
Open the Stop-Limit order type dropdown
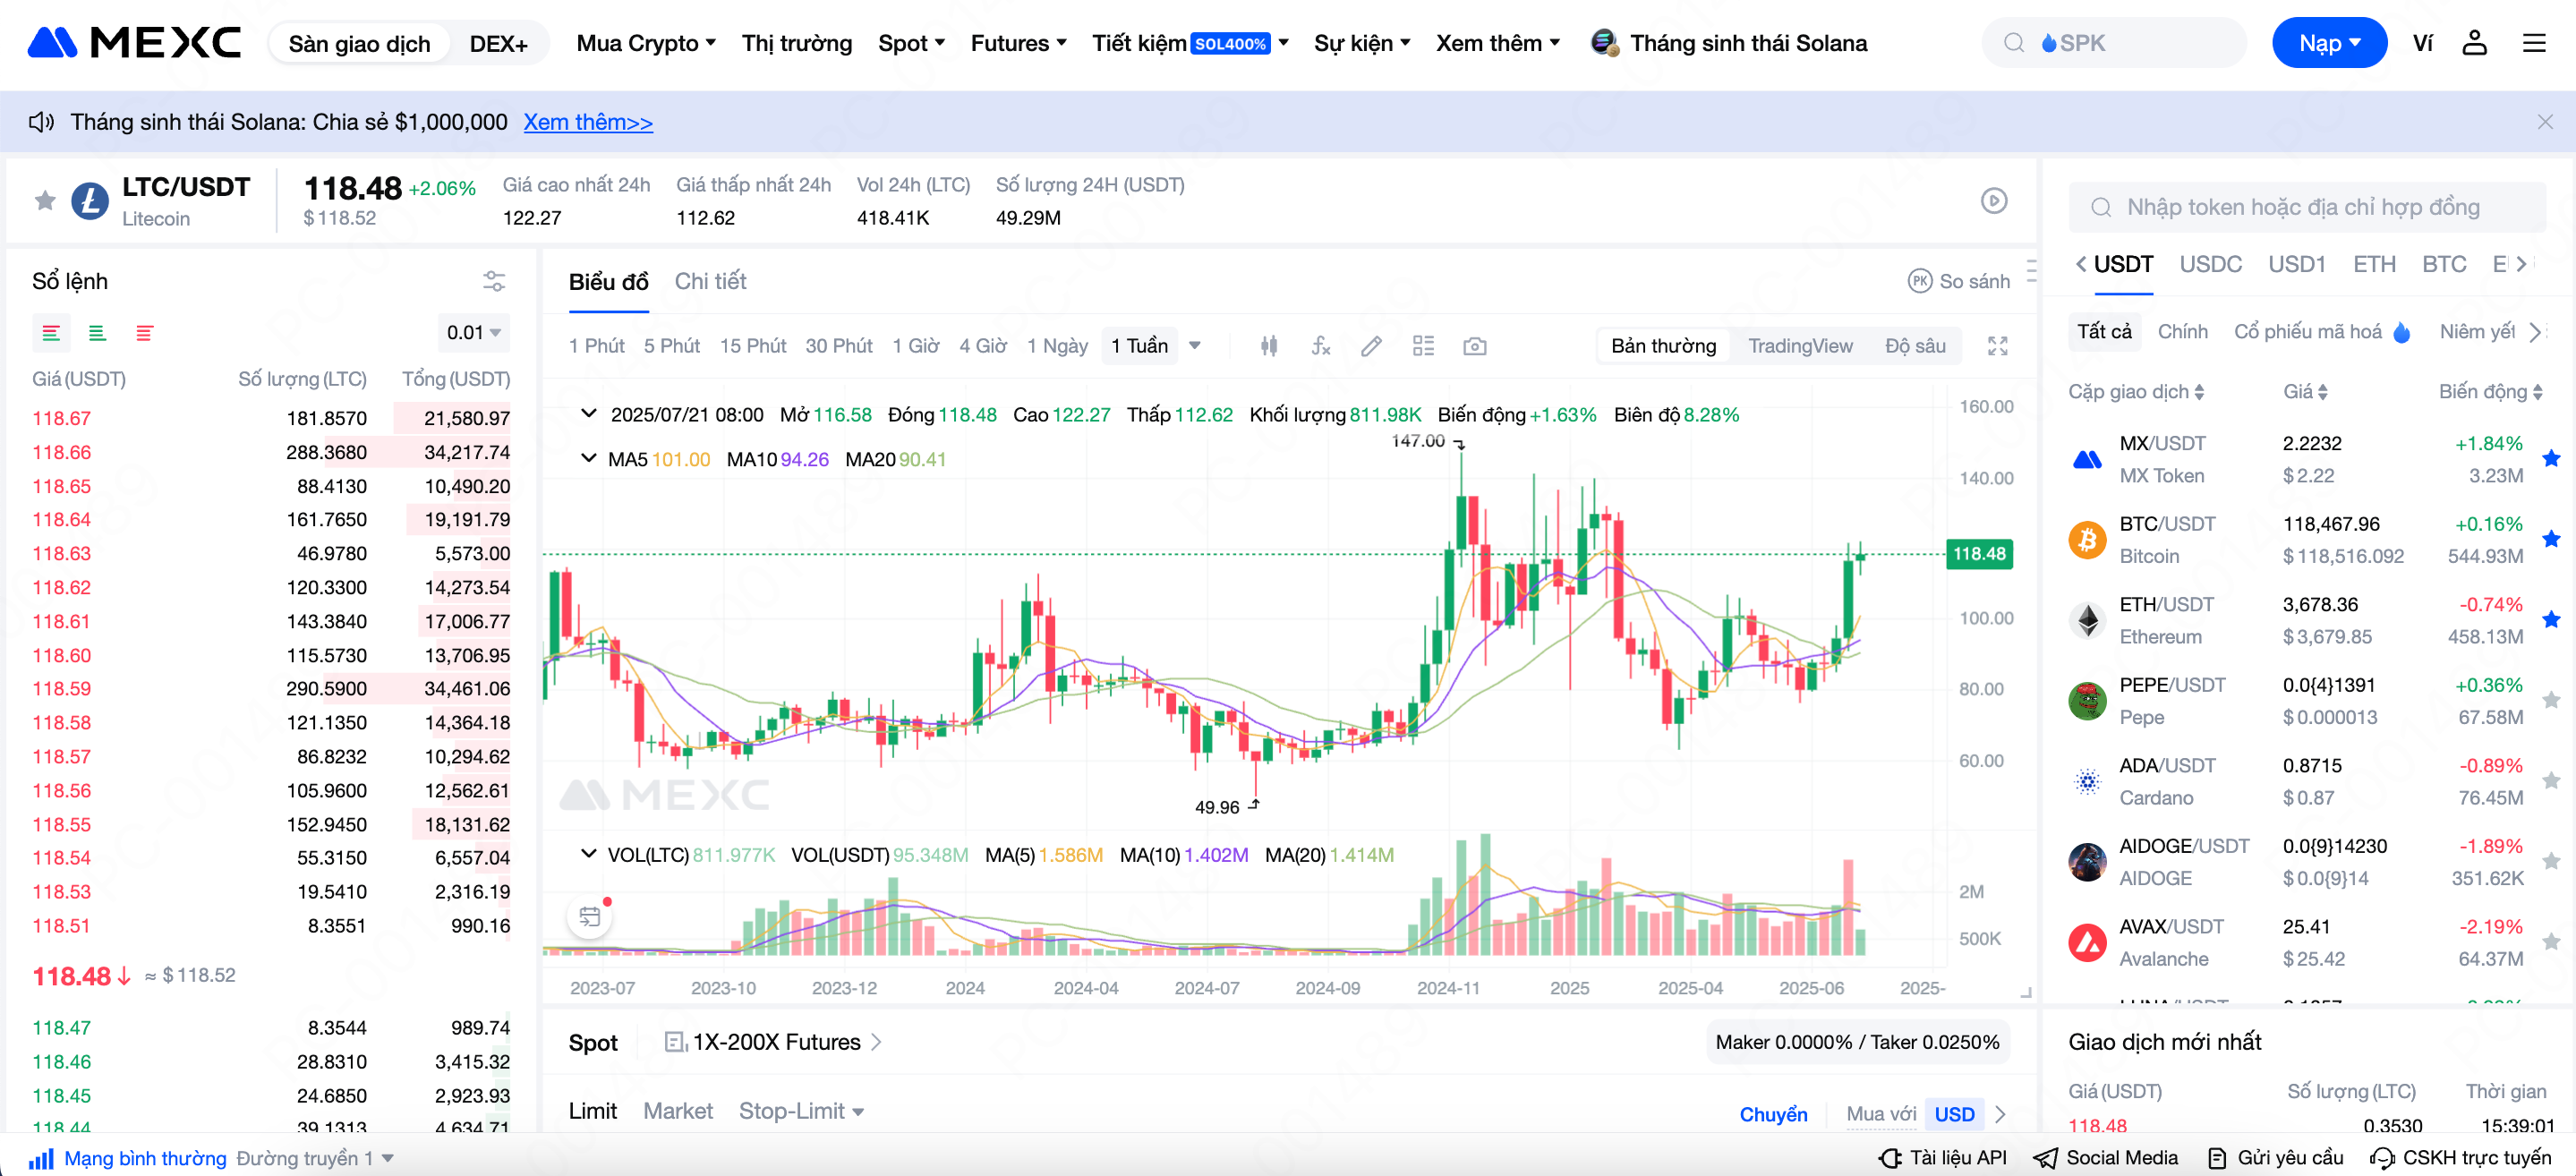[x=801, y=1111]
